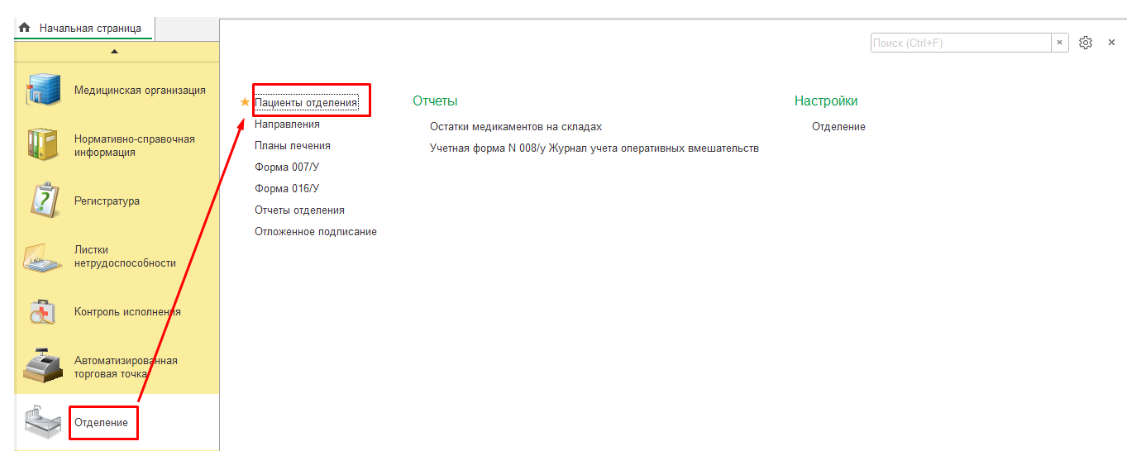Click the cash register icon
The image size is (1143, 472).
[43, 367]
